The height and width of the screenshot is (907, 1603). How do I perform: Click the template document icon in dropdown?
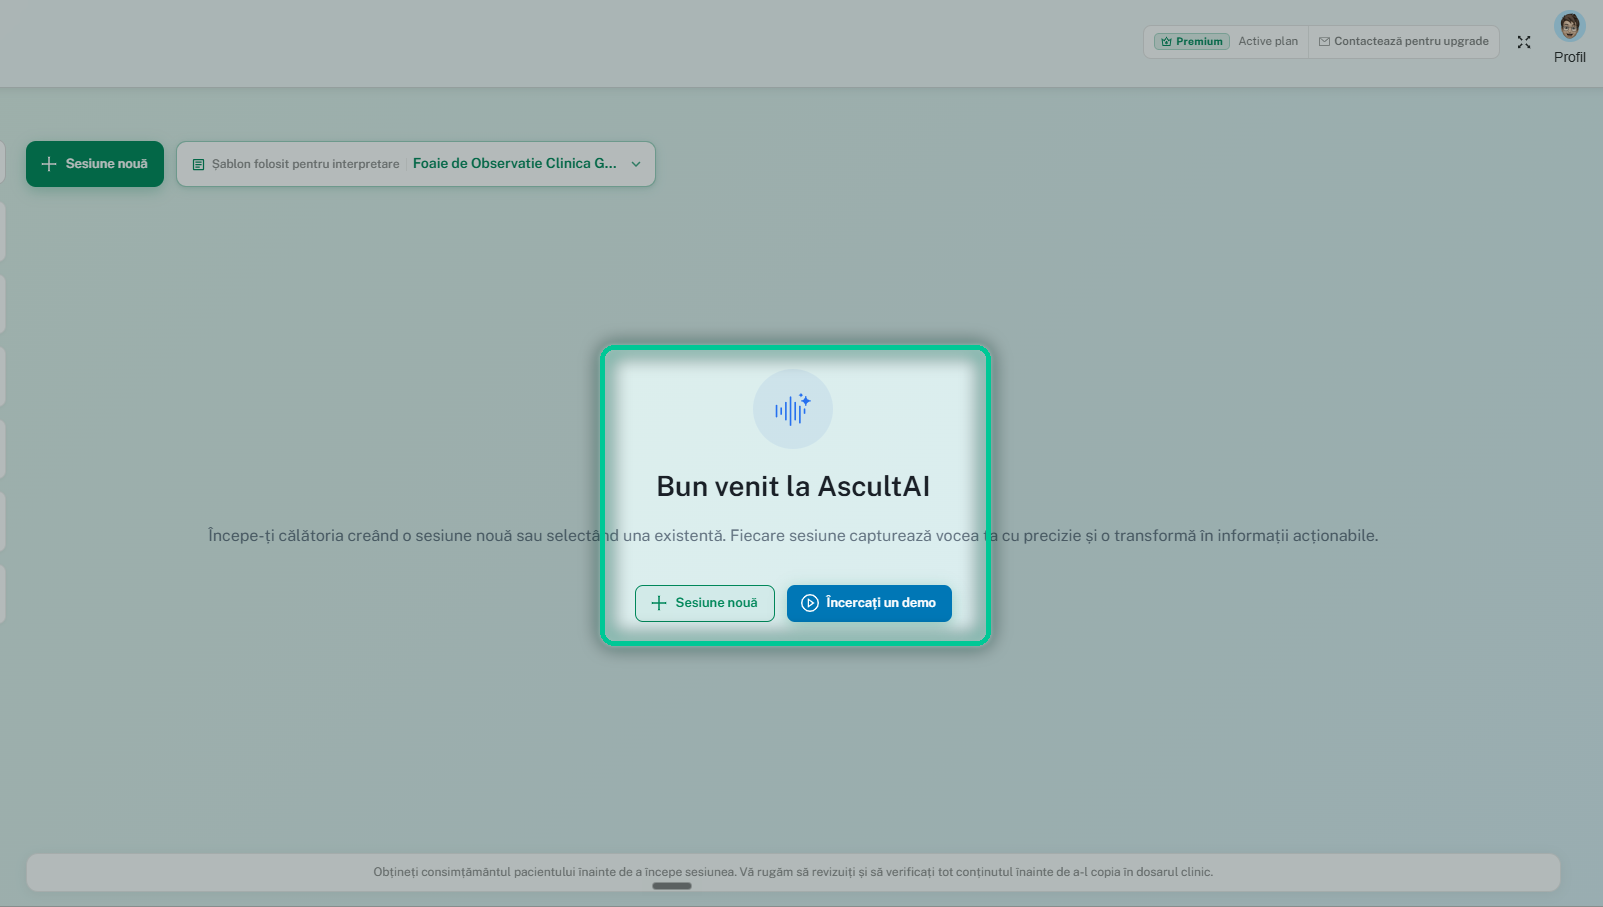[198, 164]
